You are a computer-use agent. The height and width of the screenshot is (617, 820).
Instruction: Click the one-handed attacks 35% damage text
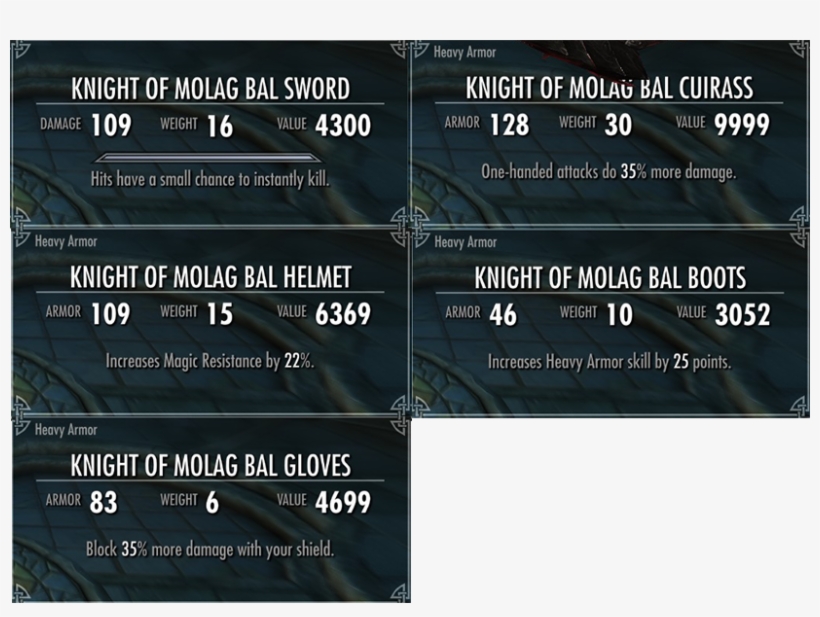(x=608, y=172)
